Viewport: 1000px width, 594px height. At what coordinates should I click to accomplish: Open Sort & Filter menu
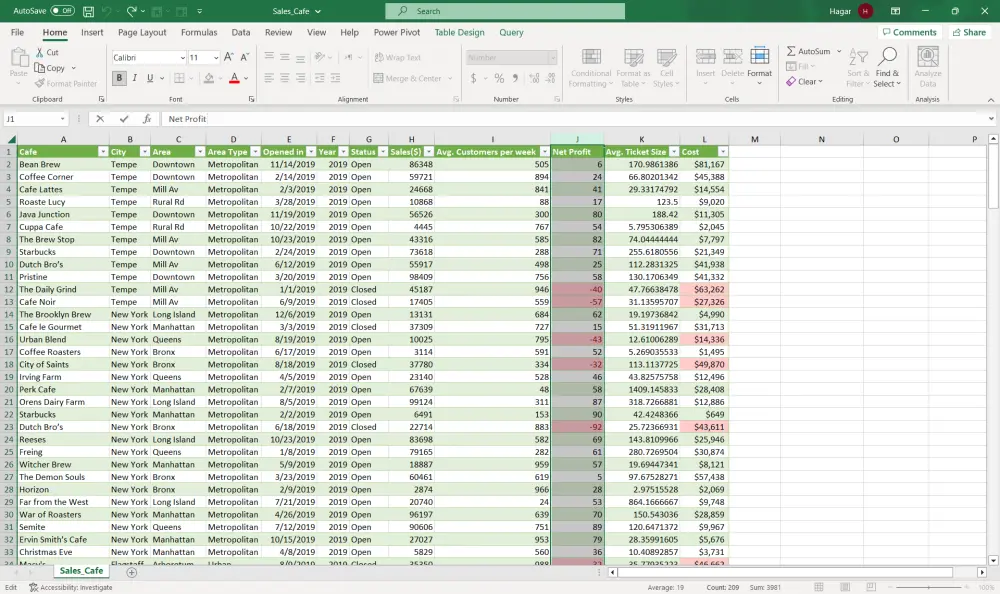pyautogui.click(x=858, y=67)
